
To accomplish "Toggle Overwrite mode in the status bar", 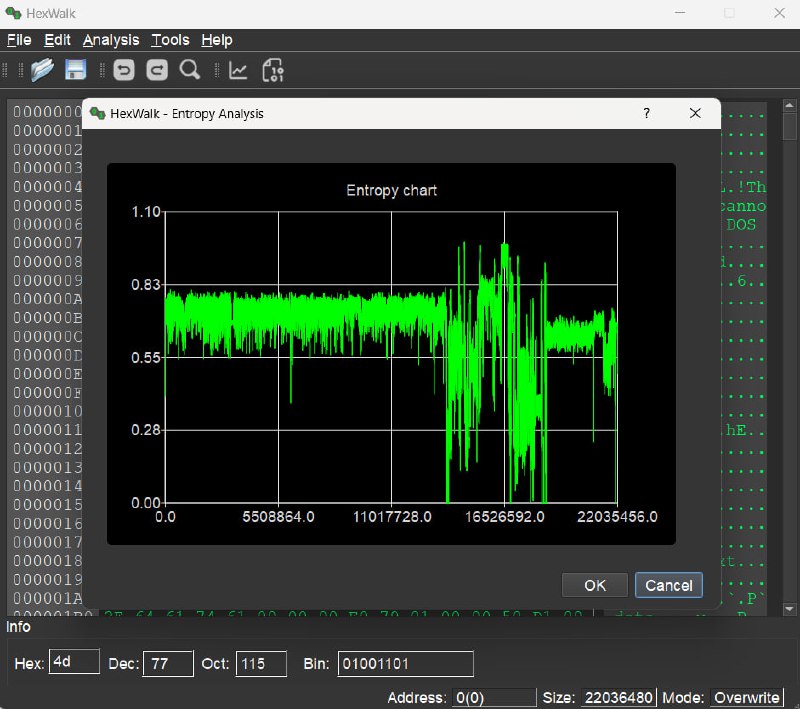I will pyautogui.click(x=746, y=697).
